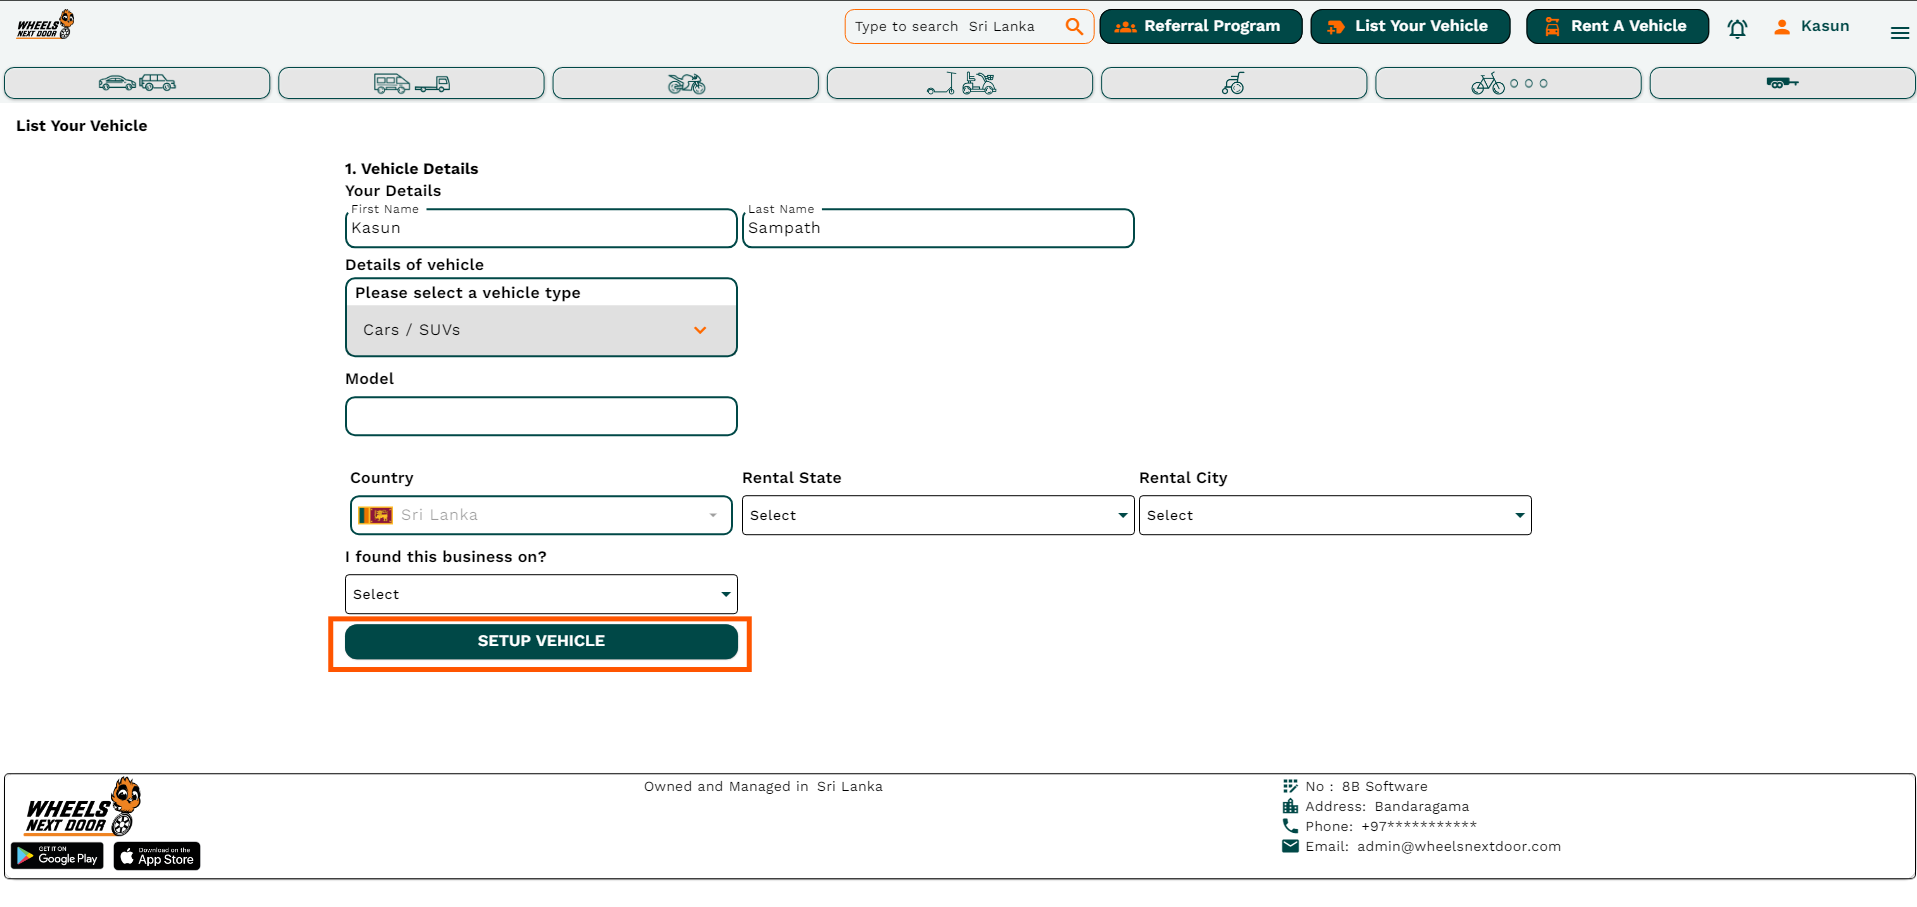This screenshot has width=1917, height=907.
Task: Open Kasun user profile menu
Action: (x=1811, y=27)
